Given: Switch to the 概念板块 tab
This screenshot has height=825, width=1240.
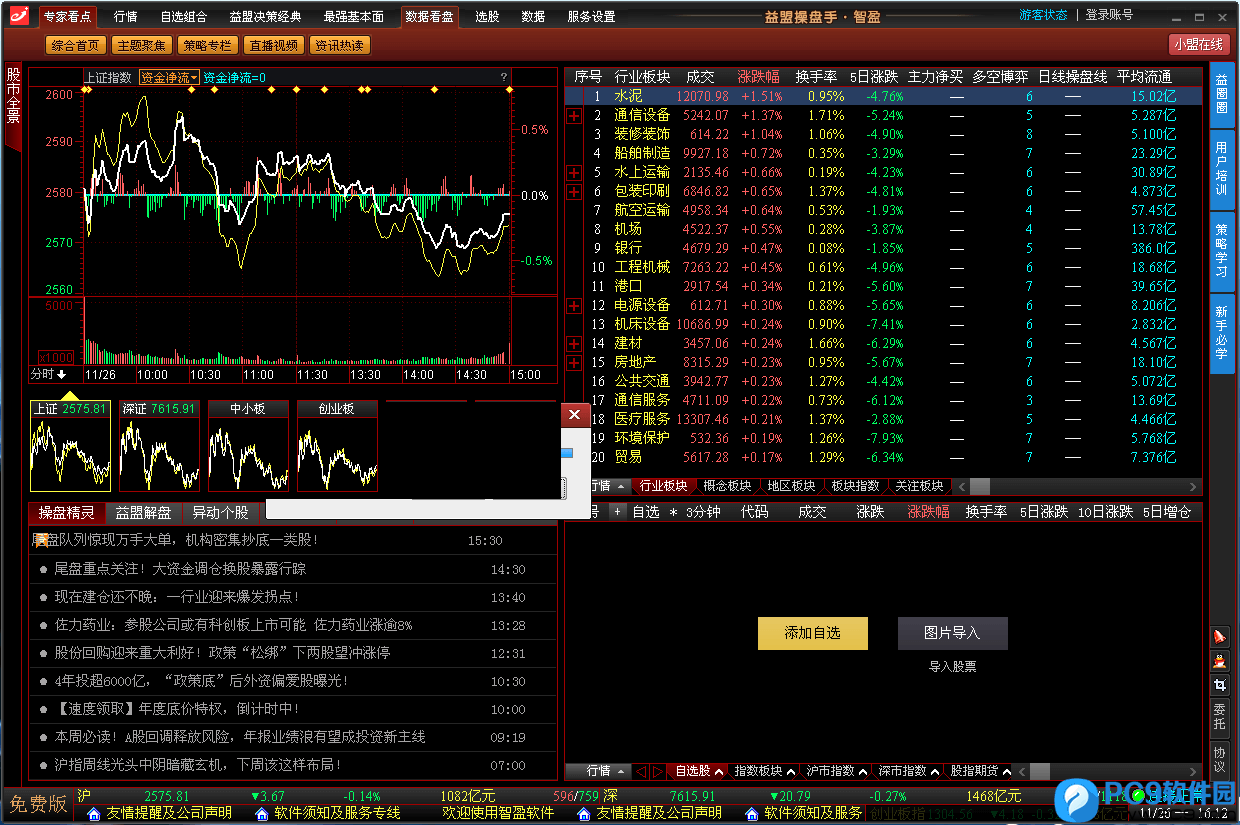Looking at the screenshot, I should coord(728,486).
